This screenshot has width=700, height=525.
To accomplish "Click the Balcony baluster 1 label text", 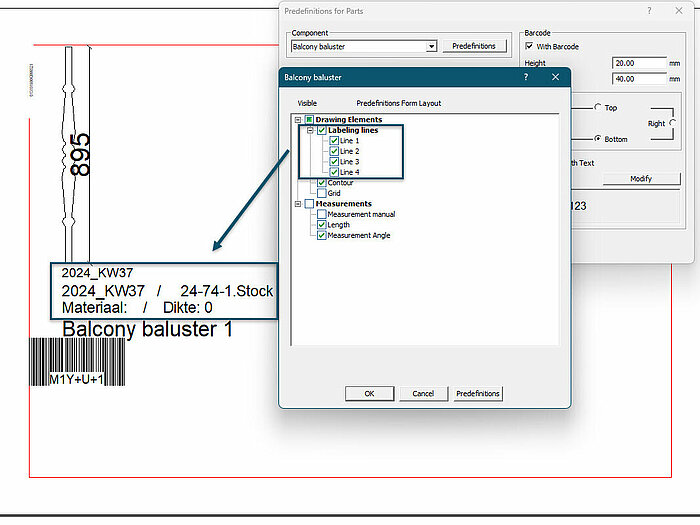I will point(147,329).
